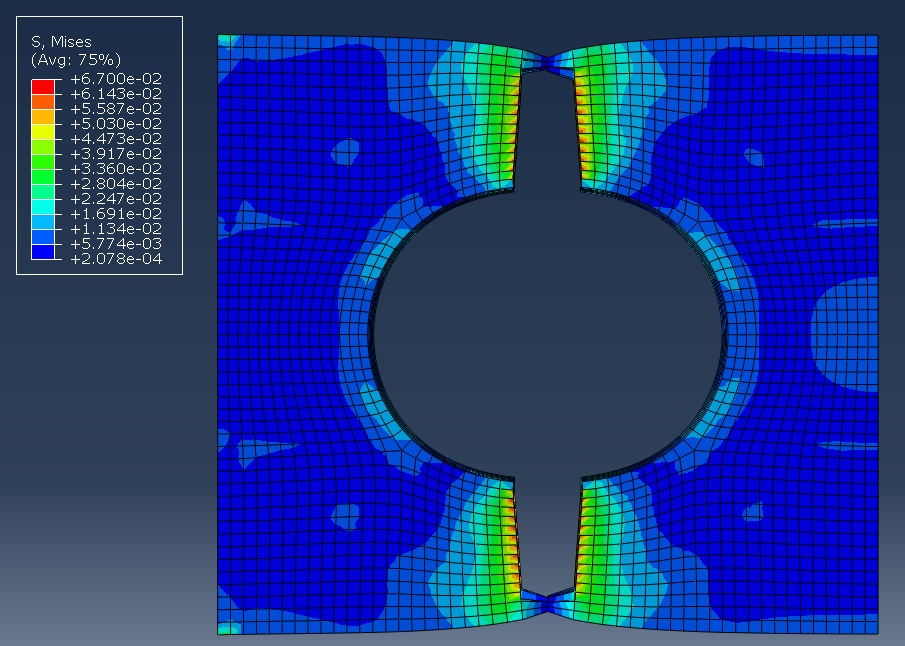Click the legend value +5.030e-02
The image size is (905, 646).
tap(116, 124)
